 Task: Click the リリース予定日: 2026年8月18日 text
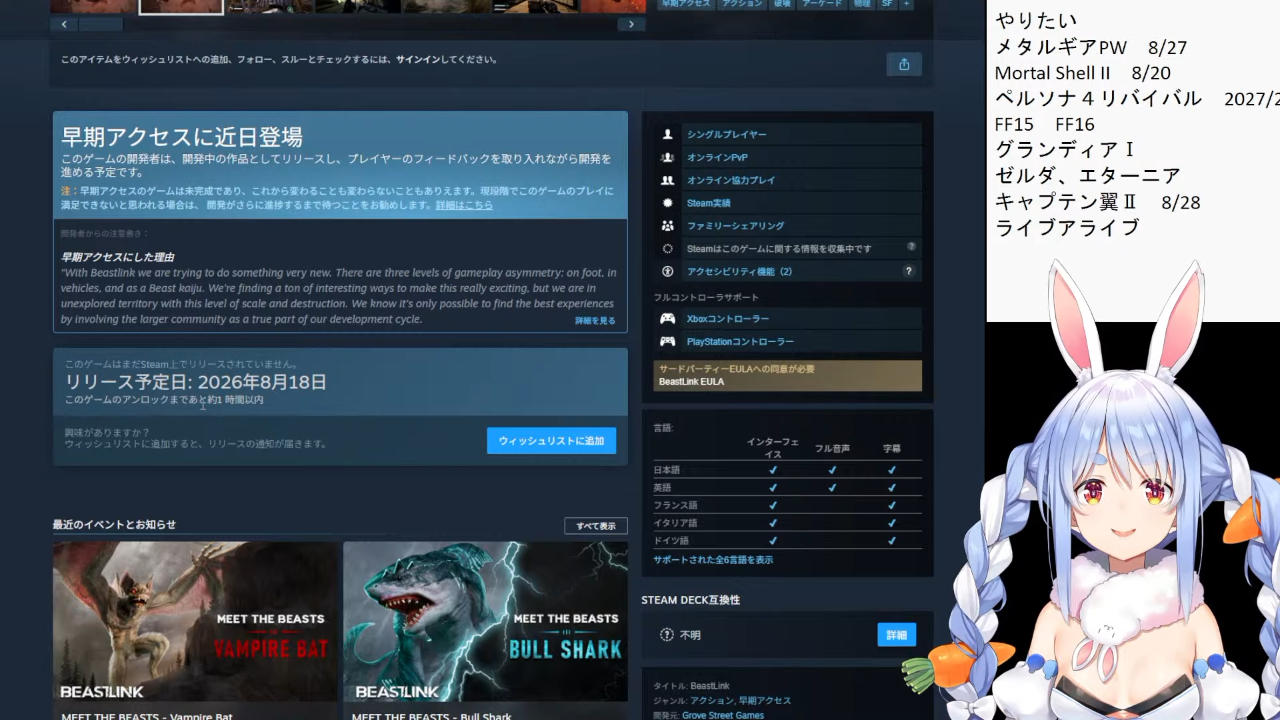tap(196, 382)
